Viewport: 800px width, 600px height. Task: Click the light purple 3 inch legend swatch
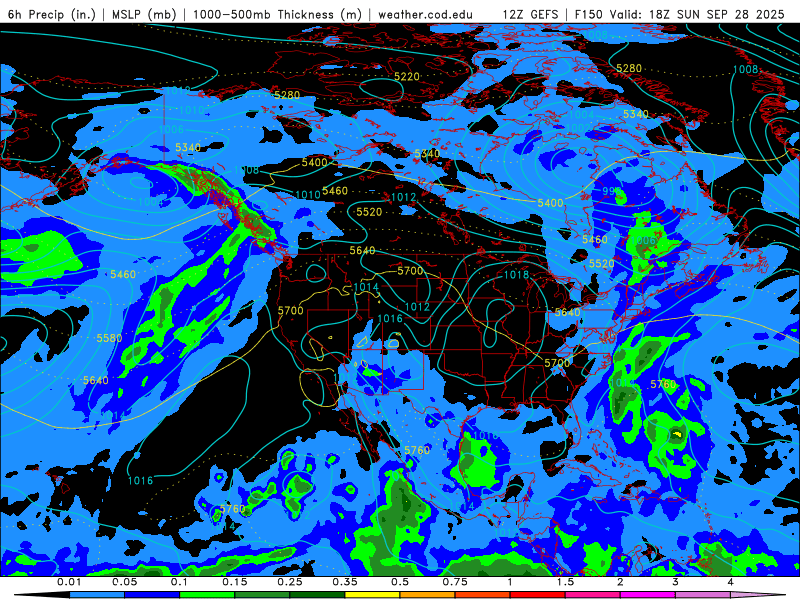coord(703,595)
